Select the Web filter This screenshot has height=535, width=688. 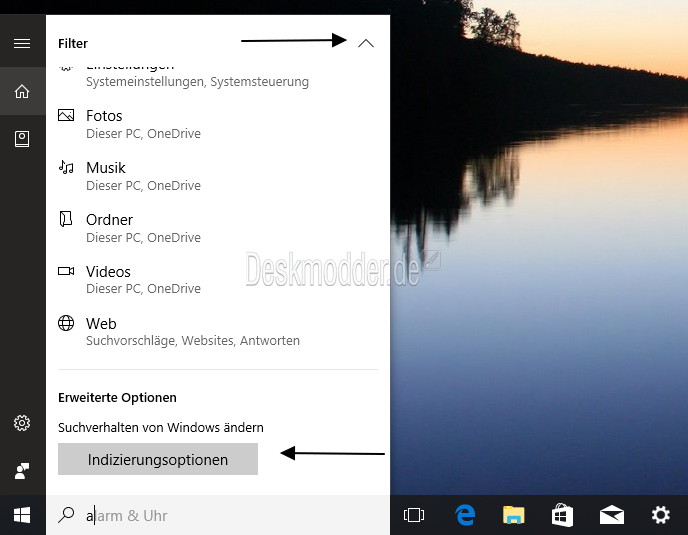(x=218, y=331)
